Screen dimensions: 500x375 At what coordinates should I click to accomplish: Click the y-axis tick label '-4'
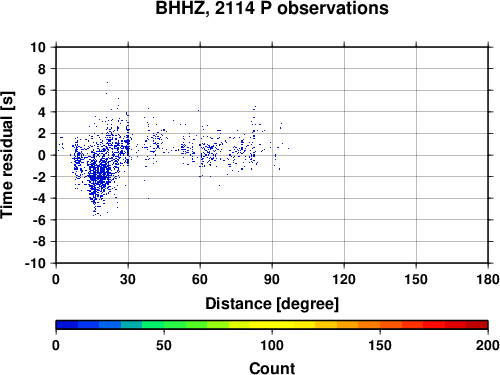point(39,198)
